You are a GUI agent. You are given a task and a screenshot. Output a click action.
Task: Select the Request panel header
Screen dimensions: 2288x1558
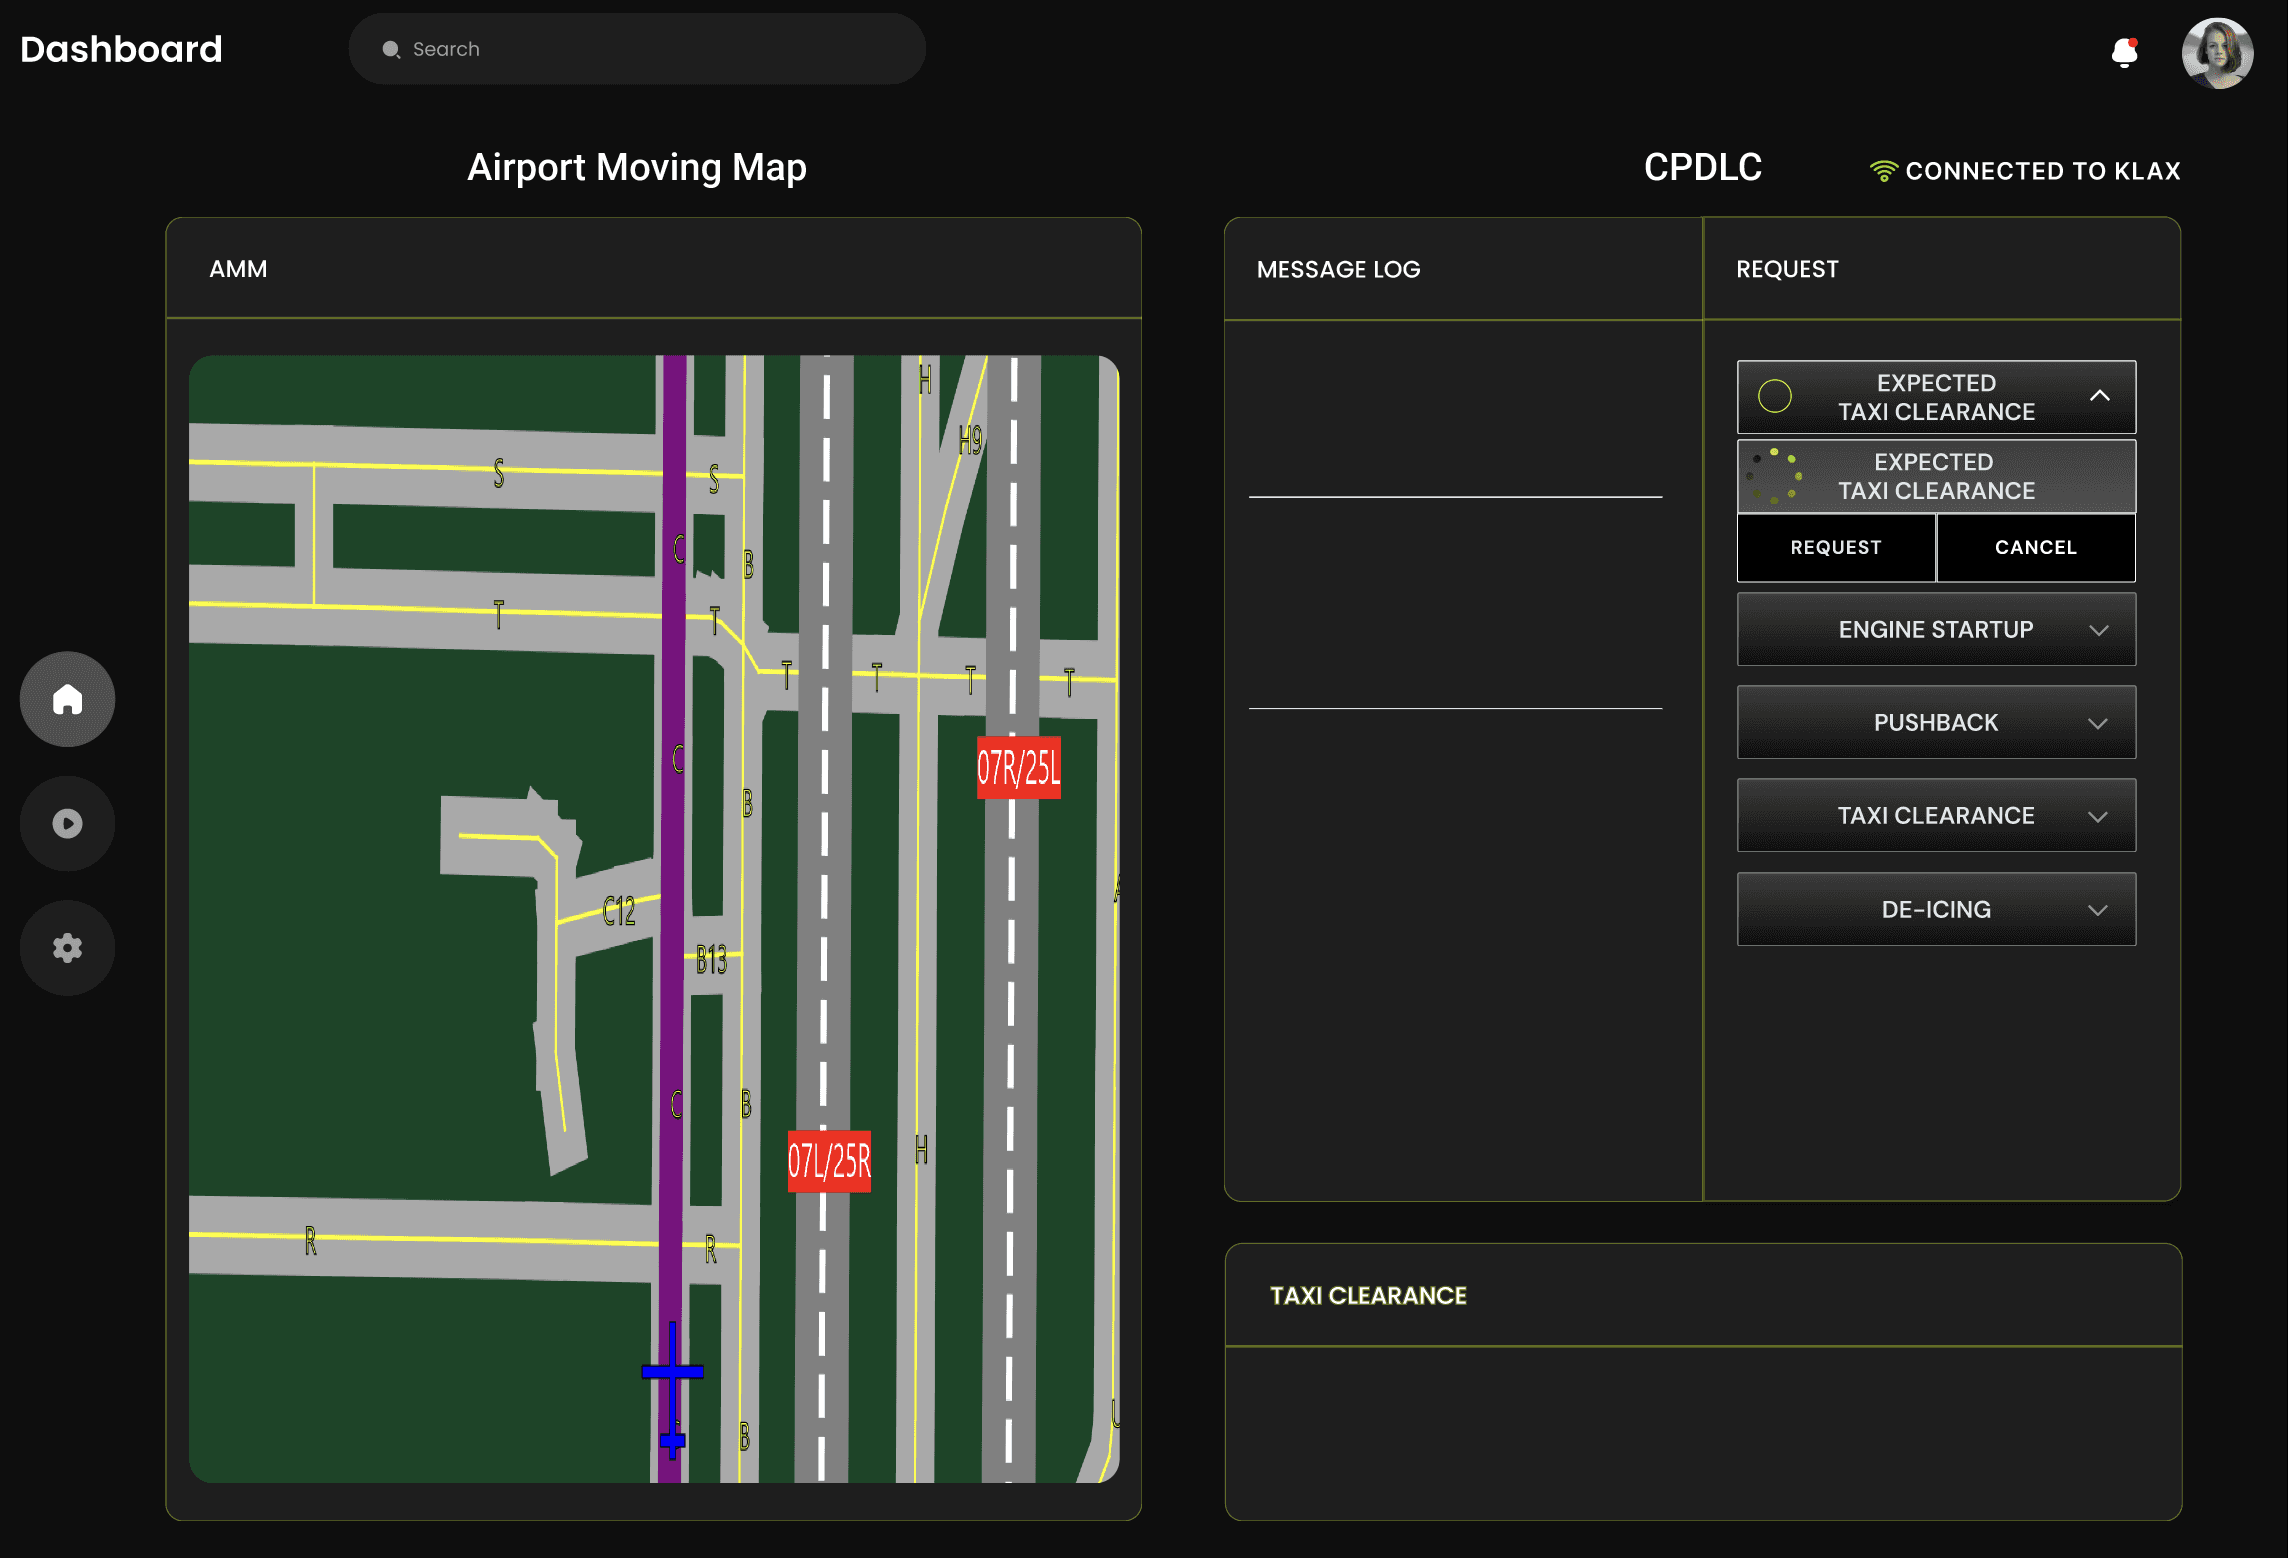click(x=1786, y=269)
